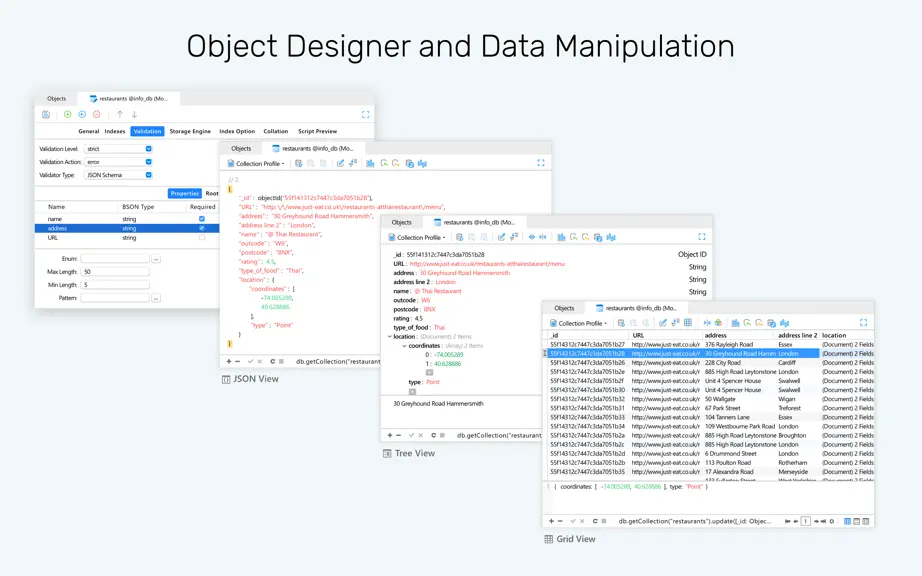Open Storage Engine tab
922x576 pixels.
(190, 131)
